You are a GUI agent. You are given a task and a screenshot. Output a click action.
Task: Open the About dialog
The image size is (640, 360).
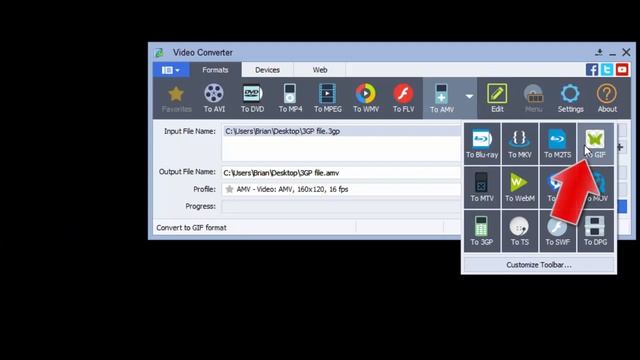(x=607, y=99)
